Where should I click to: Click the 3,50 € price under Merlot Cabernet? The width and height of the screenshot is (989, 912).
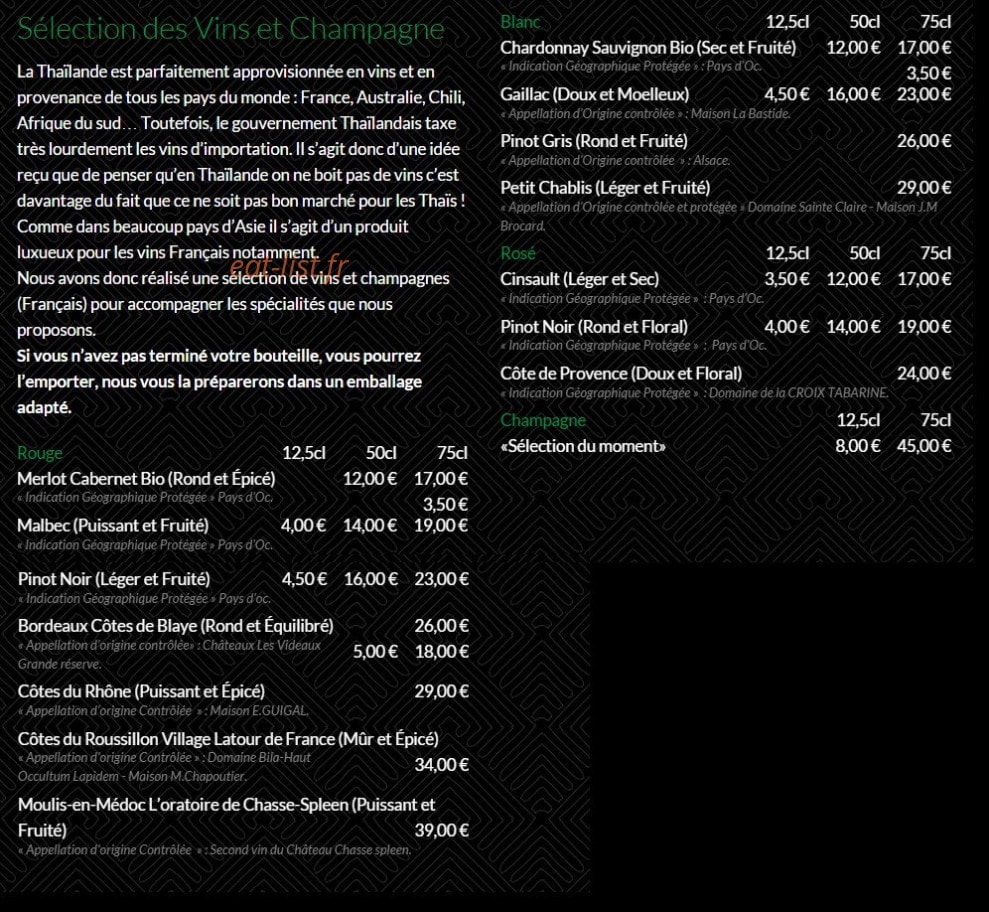pyautogui.click(x=445, y=505)
